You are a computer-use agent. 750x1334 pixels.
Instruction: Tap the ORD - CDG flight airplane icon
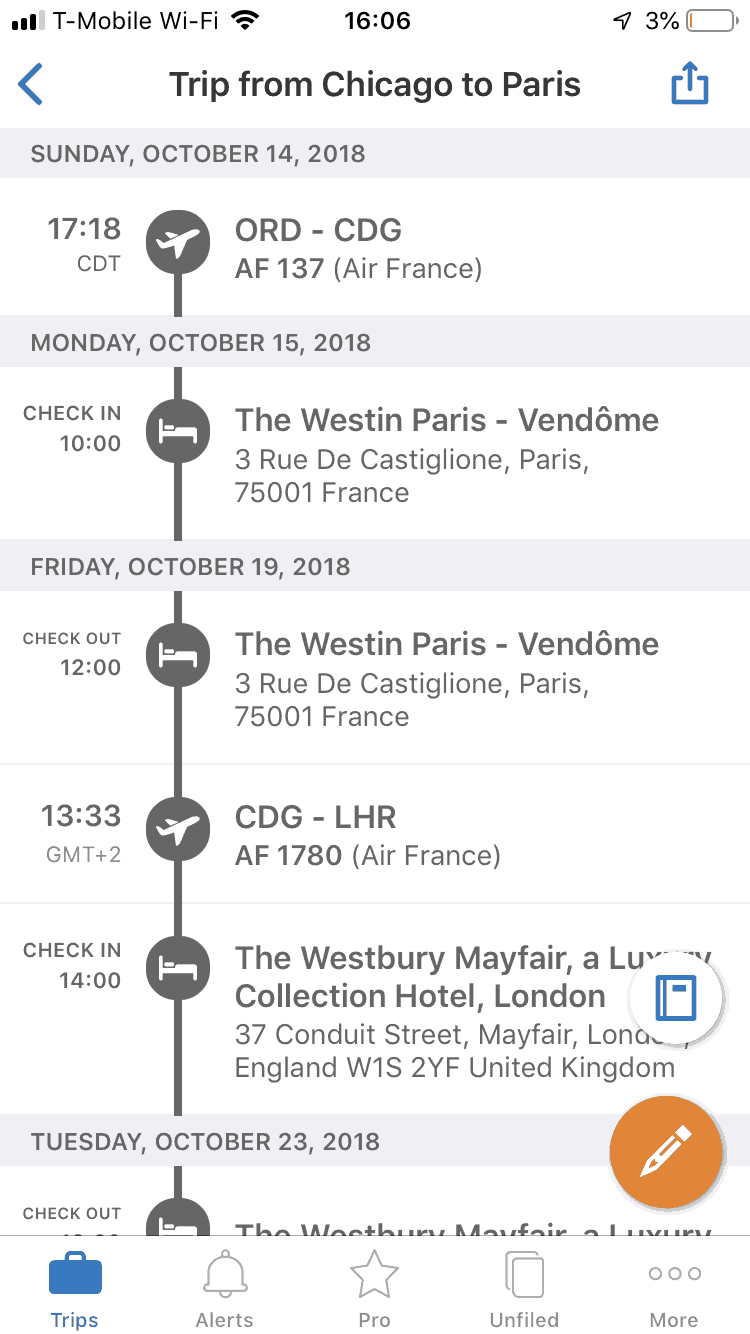pyautogui.click(x=178, y=242)
